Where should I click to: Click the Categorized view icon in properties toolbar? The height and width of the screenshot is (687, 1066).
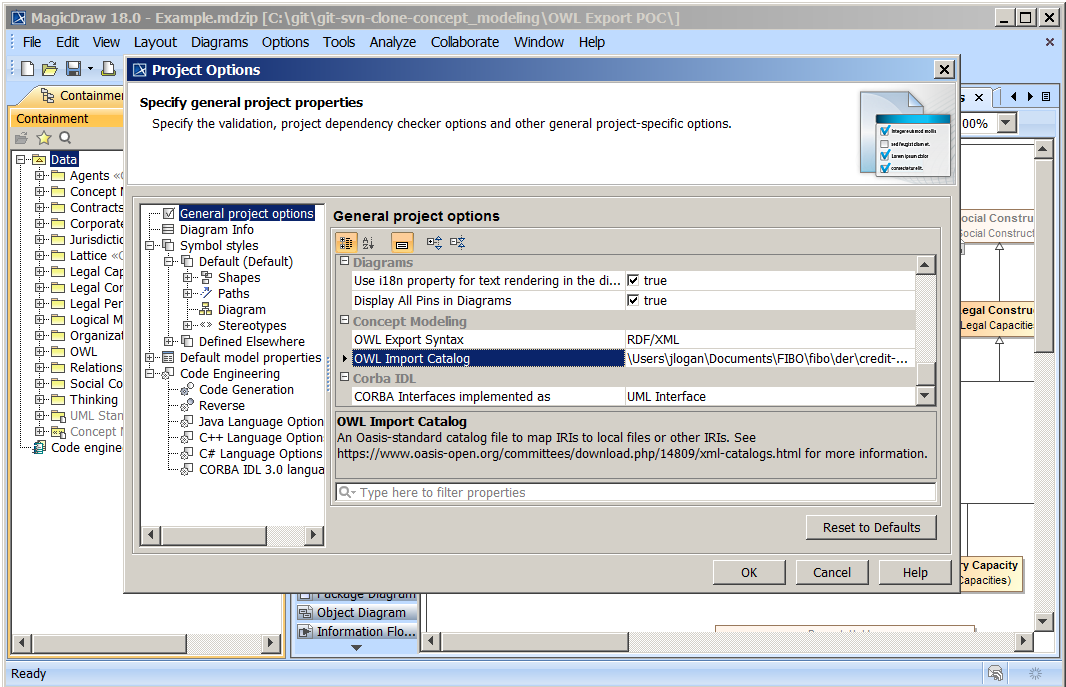coord(346,243)
